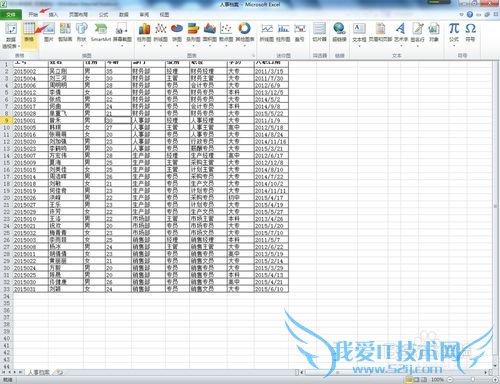This screenshot has height=384, width=500.
Task: Insert a Line sparkline
Action: (267, 33)
